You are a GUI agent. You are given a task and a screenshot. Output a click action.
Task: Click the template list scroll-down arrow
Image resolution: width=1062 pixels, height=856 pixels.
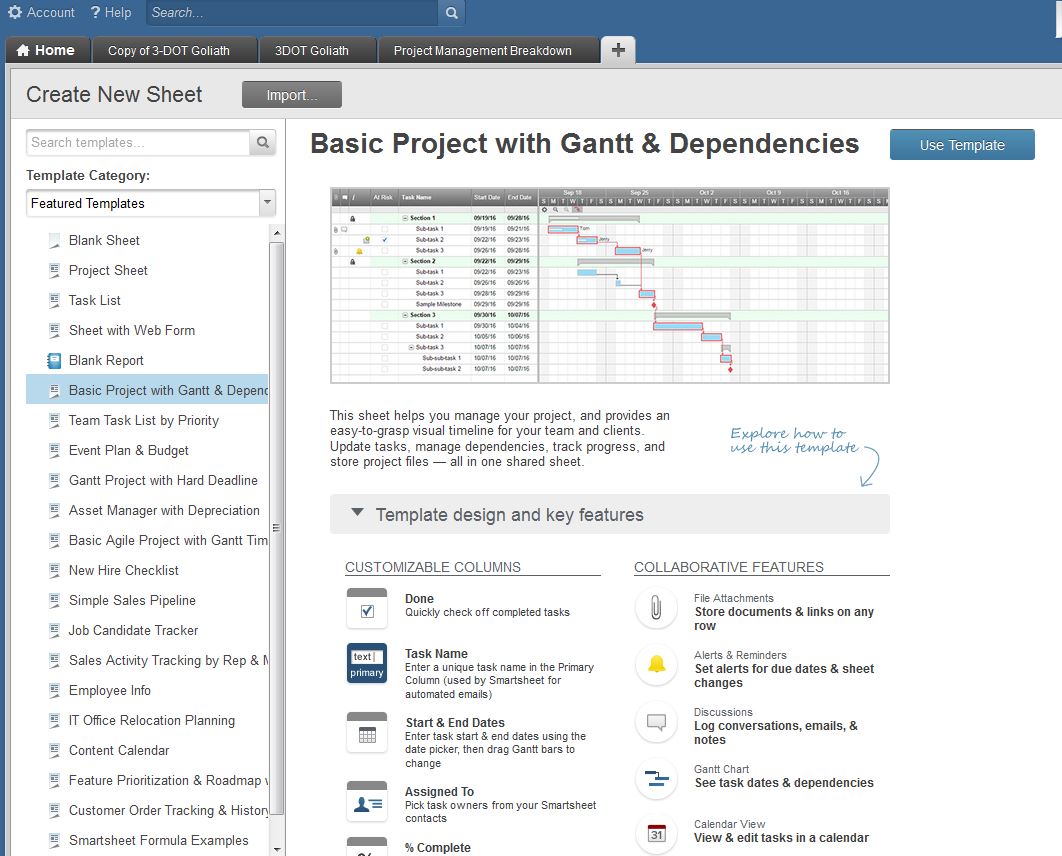276,849
